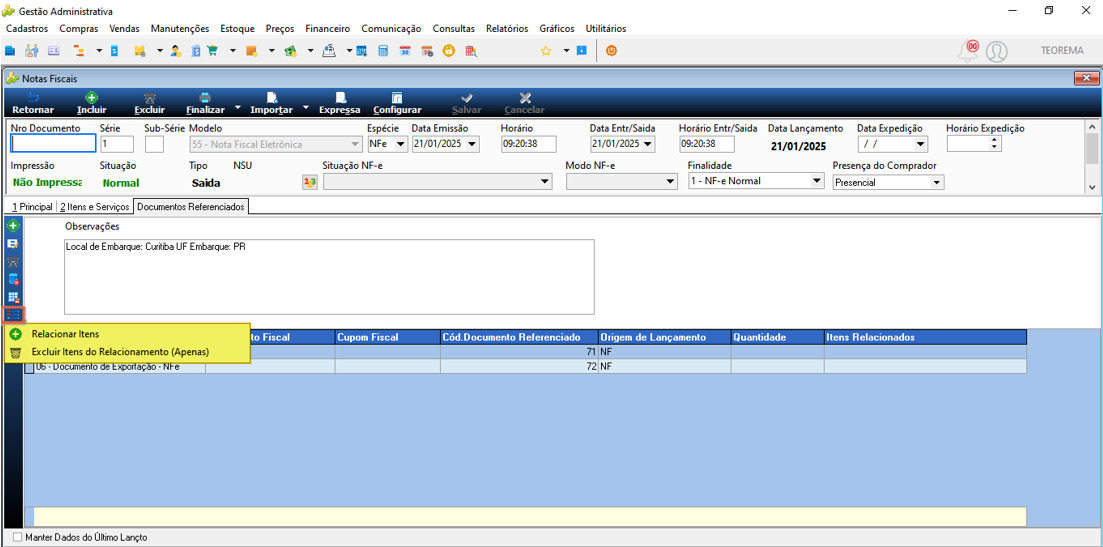Open the Presença do Comprador dropdown
Image resolution: width=1103 pixels, height=547 pixels.
pos(936,182)
